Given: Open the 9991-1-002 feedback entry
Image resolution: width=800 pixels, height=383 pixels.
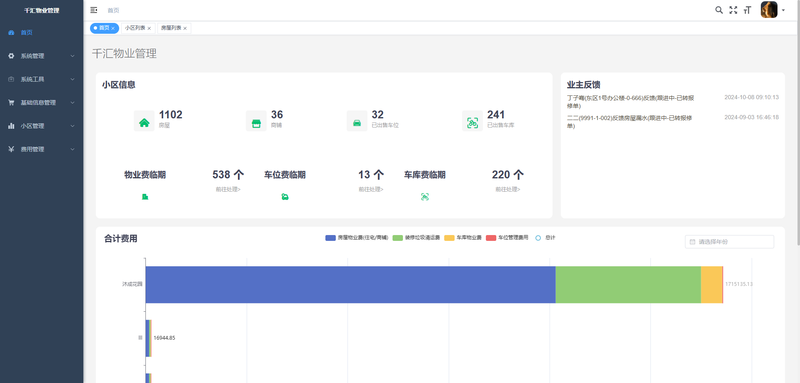Looking at the screenshot, I should (x=630, y=121).
